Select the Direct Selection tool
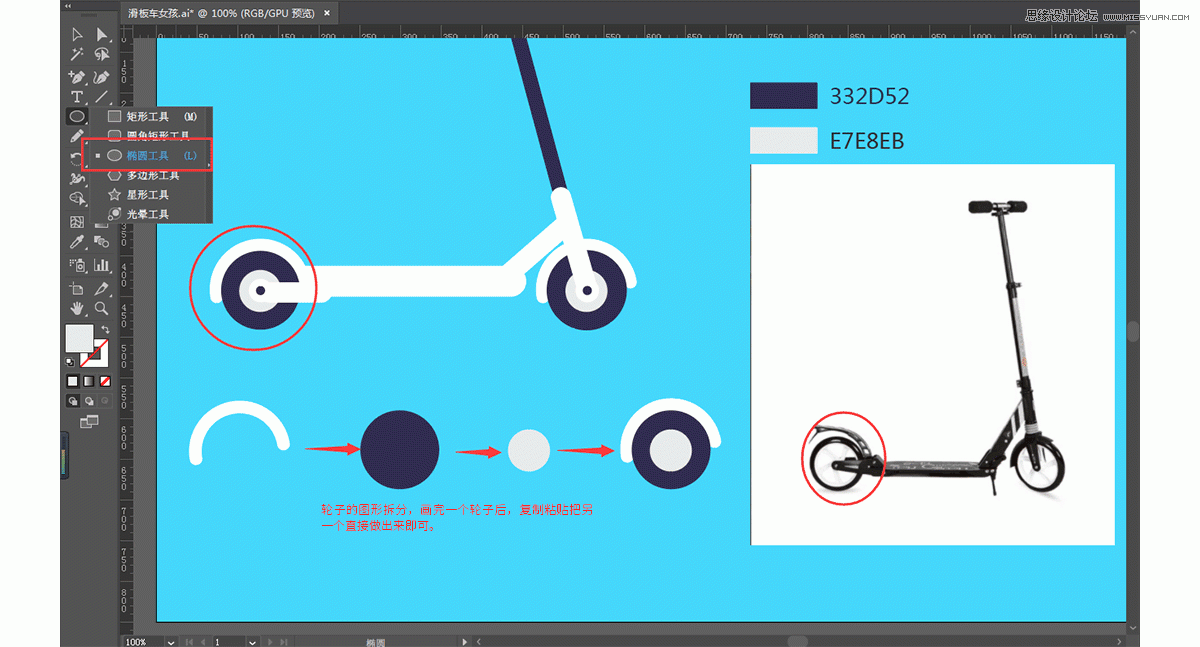 tap(101, 36)
